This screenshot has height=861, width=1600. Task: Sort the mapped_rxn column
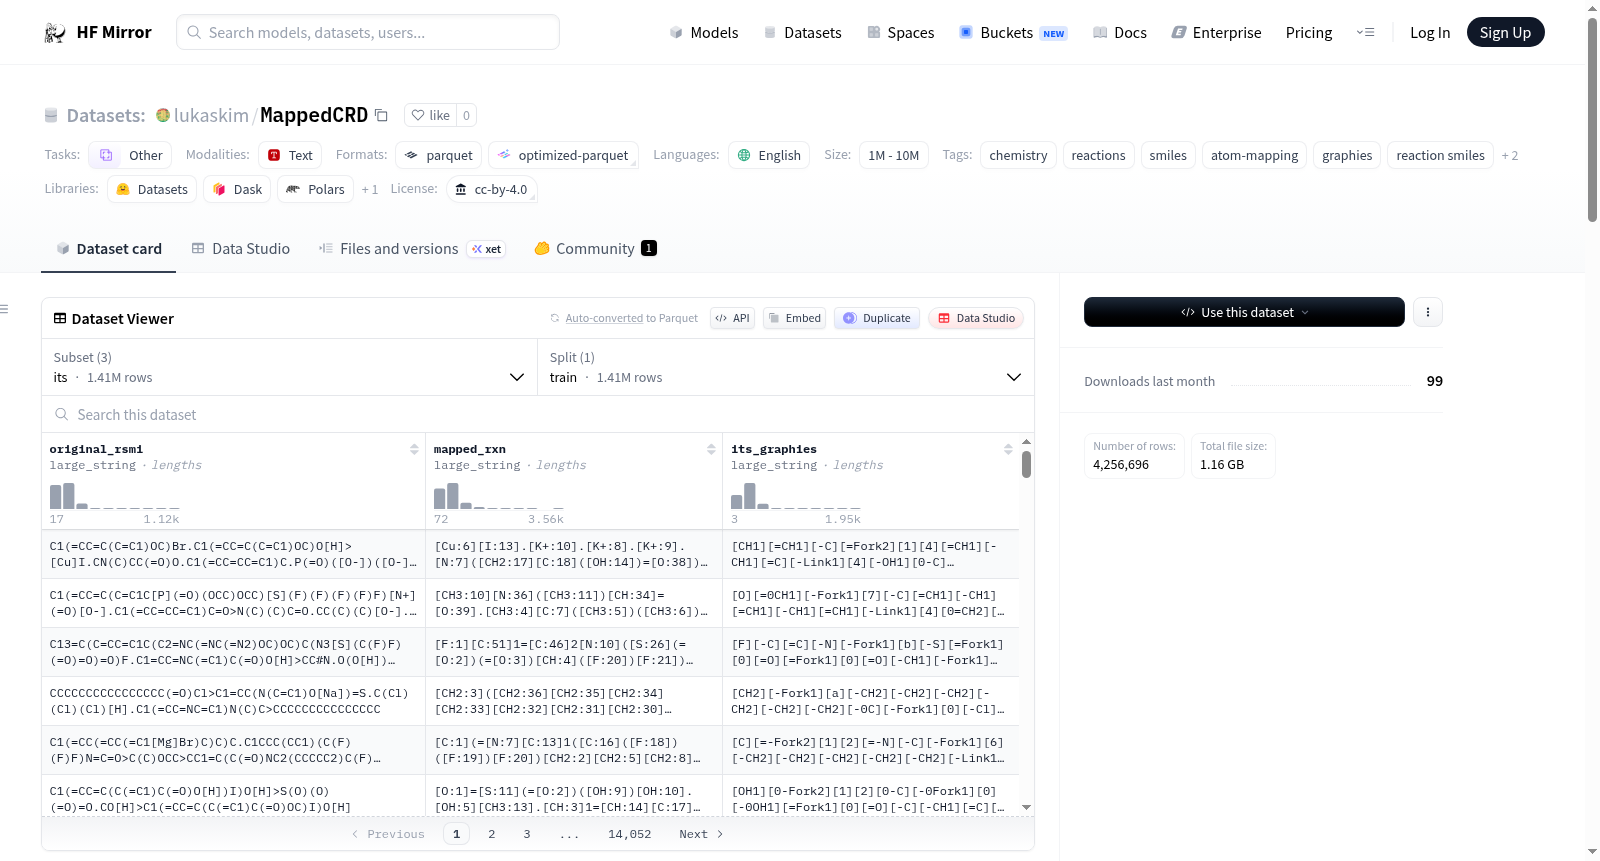point(711,450)
